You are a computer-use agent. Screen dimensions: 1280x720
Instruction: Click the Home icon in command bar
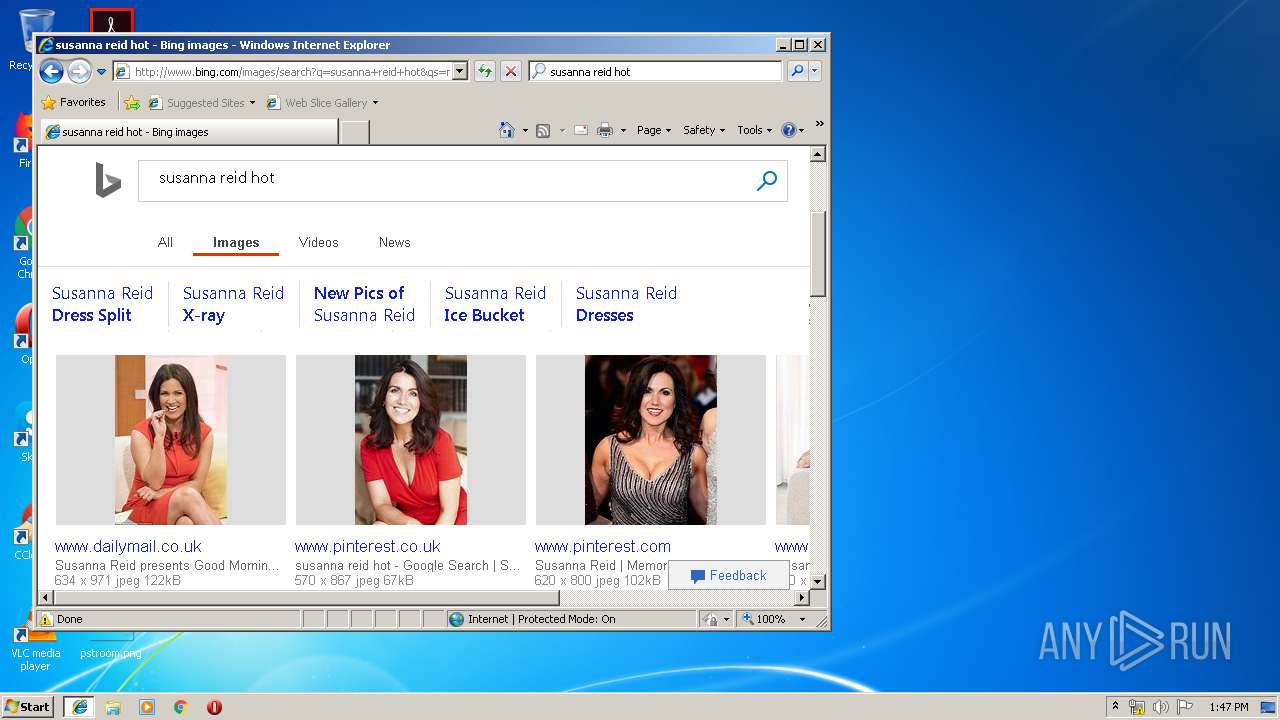point(507,130)
